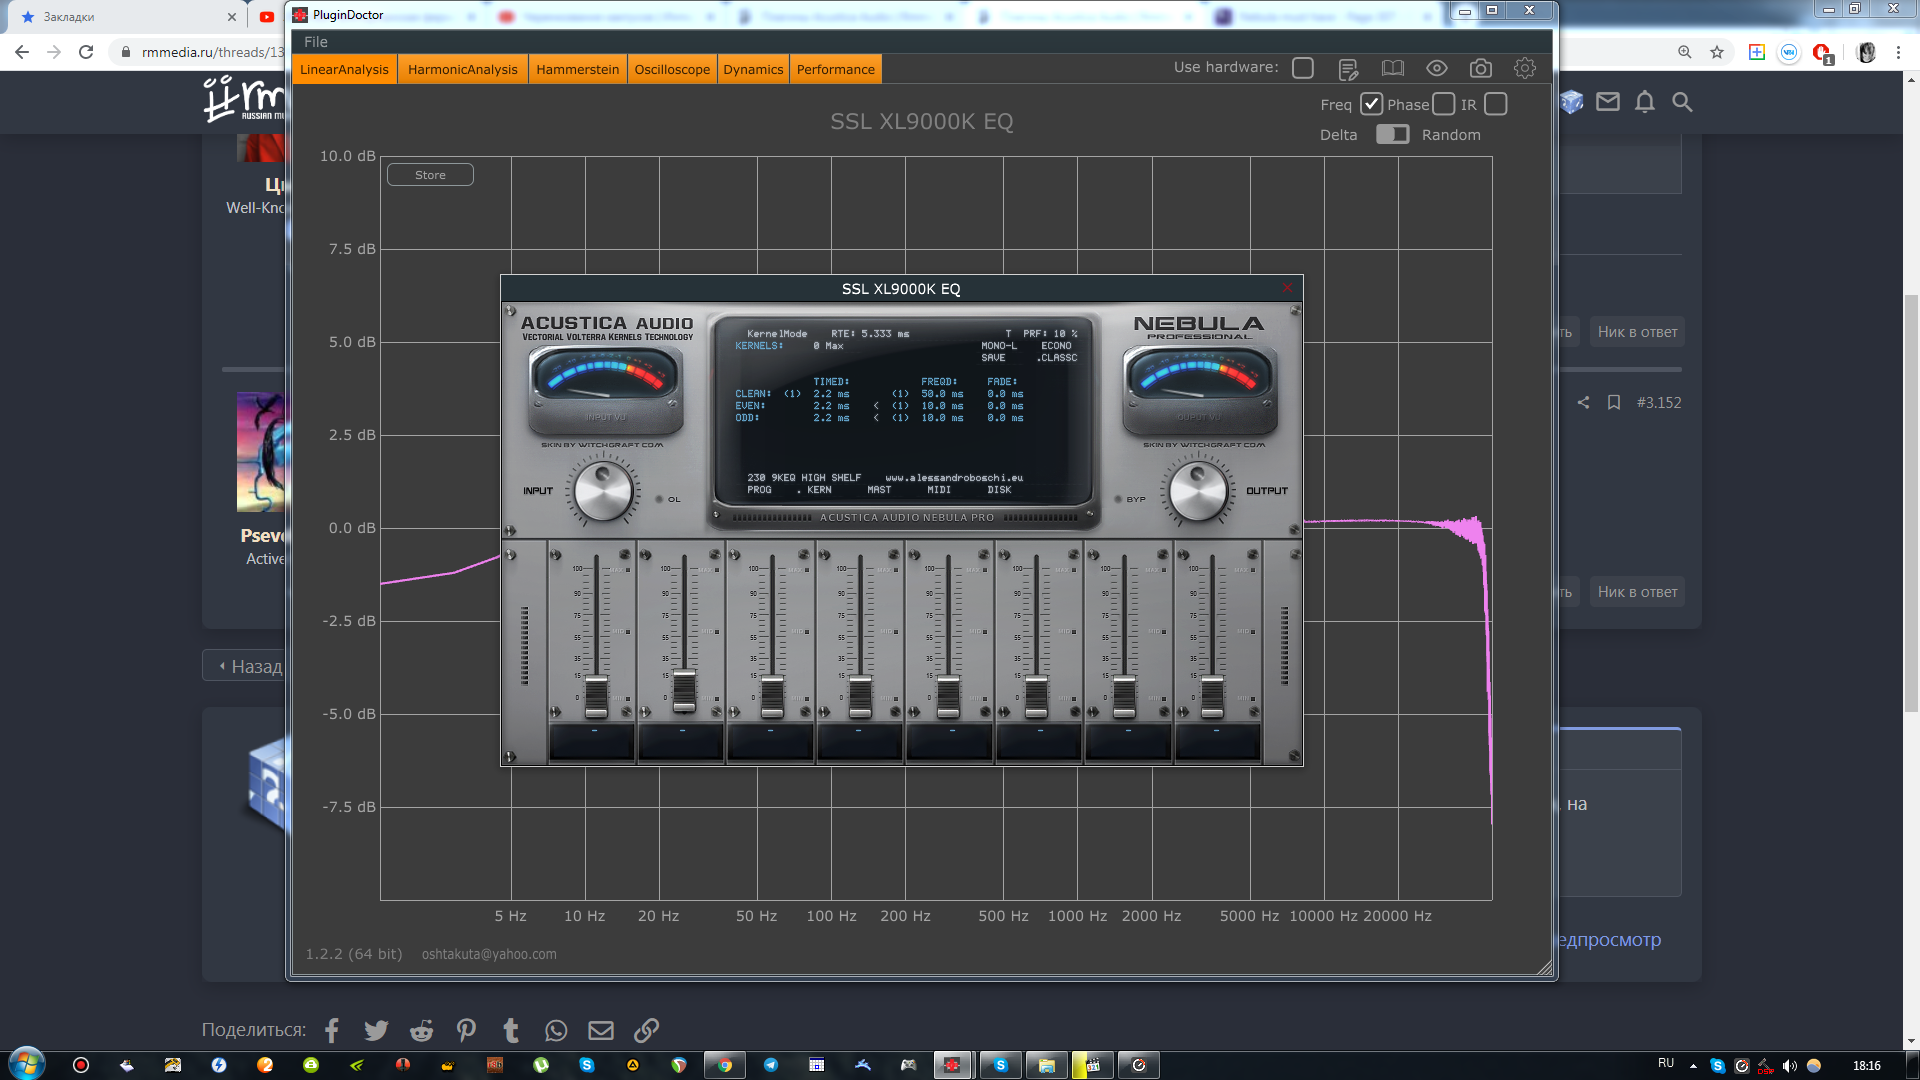Click the Chrome icon in the taskbar
This screenshot has height=1080, width=1920.
click(725, 1065)
